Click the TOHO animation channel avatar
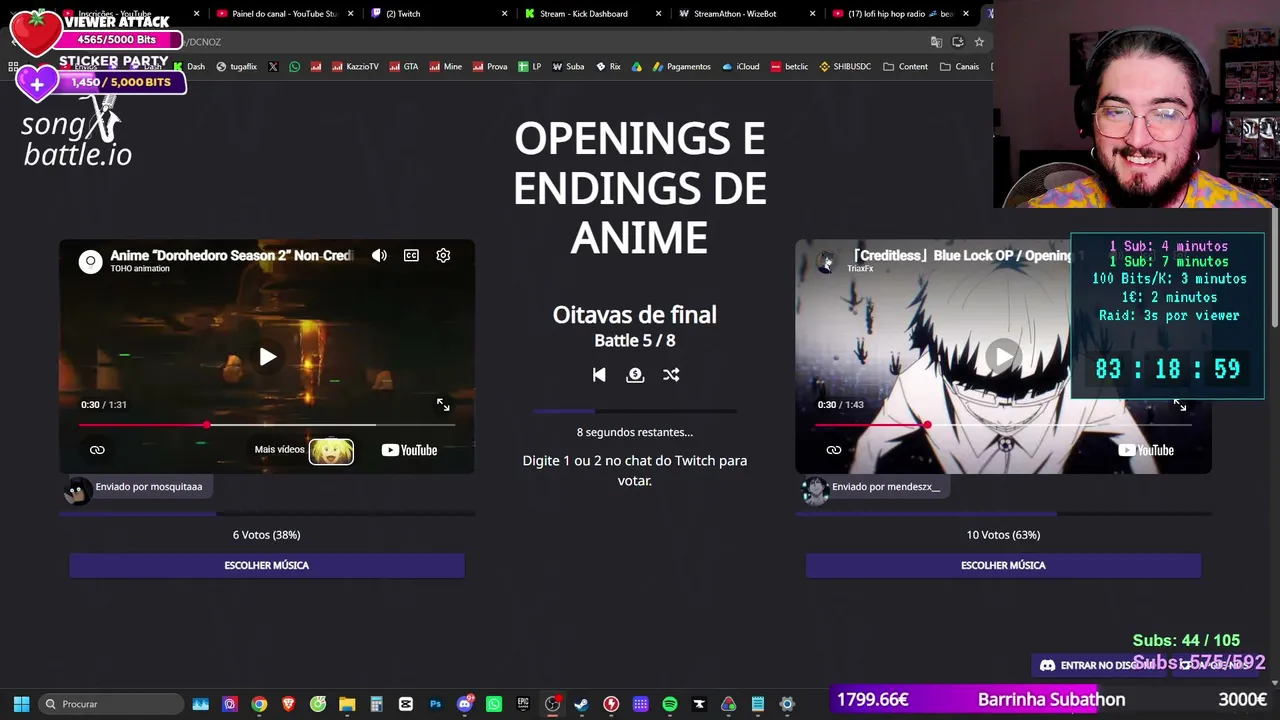 tap(90, 262)
